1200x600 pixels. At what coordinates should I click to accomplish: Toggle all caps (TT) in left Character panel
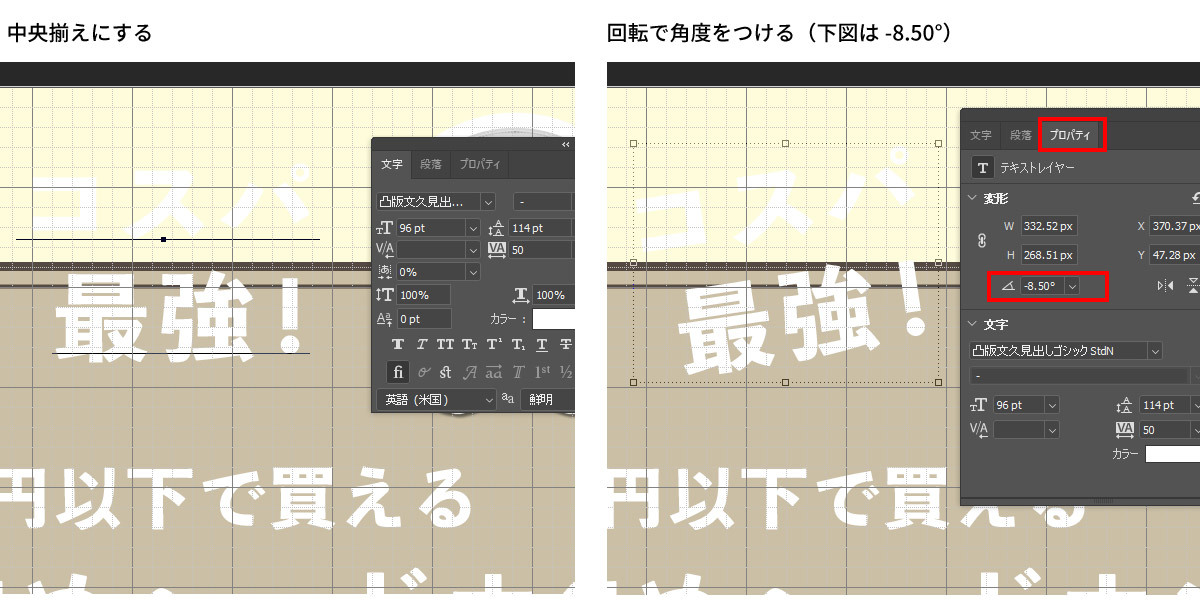[x=445, y=344]
